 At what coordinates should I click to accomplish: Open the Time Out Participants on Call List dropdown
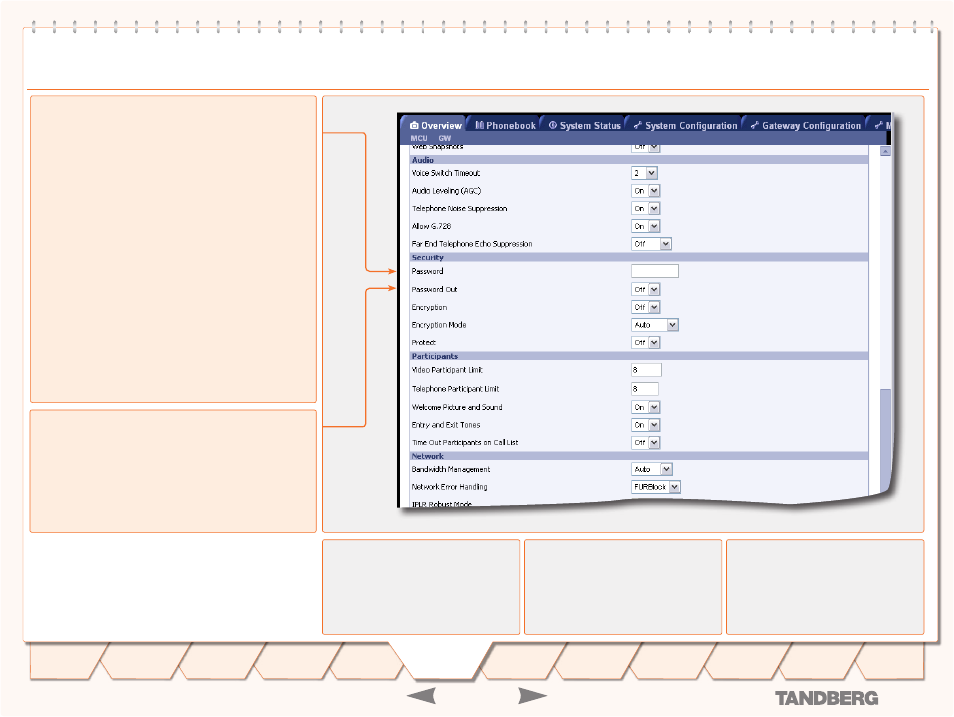pyautogui.click(x=646, y=442)
